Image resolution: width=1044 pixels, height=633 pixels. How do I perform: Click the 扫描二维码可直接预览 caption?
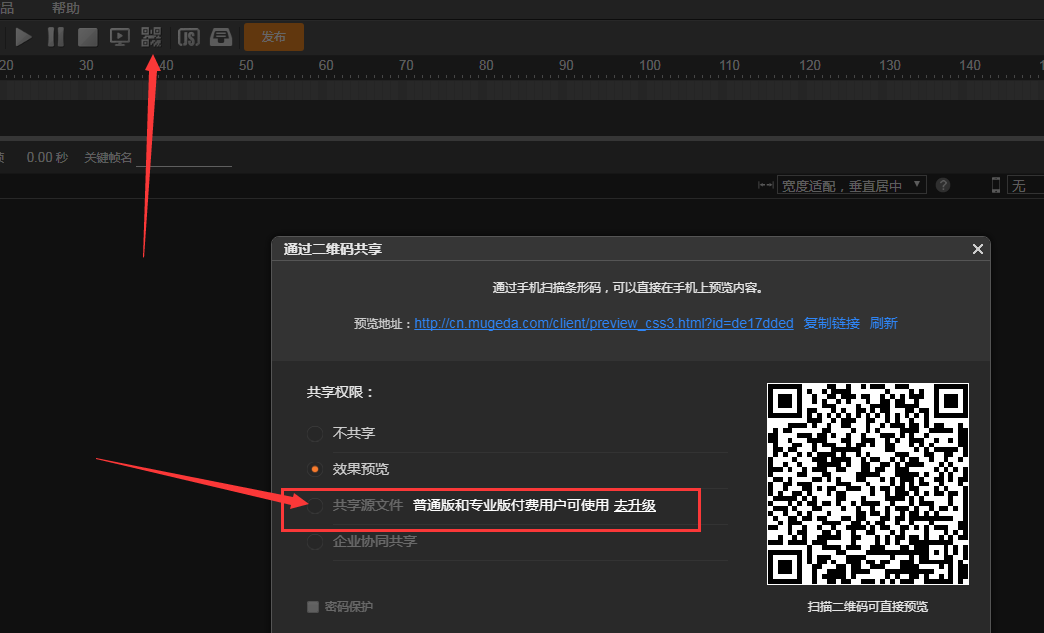click(868, 606)
